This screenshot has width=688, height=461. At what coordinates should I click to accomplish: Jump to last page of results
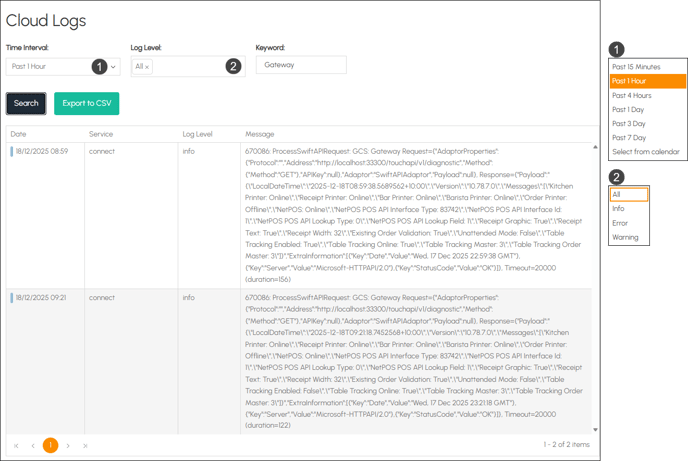click(85, 445)
